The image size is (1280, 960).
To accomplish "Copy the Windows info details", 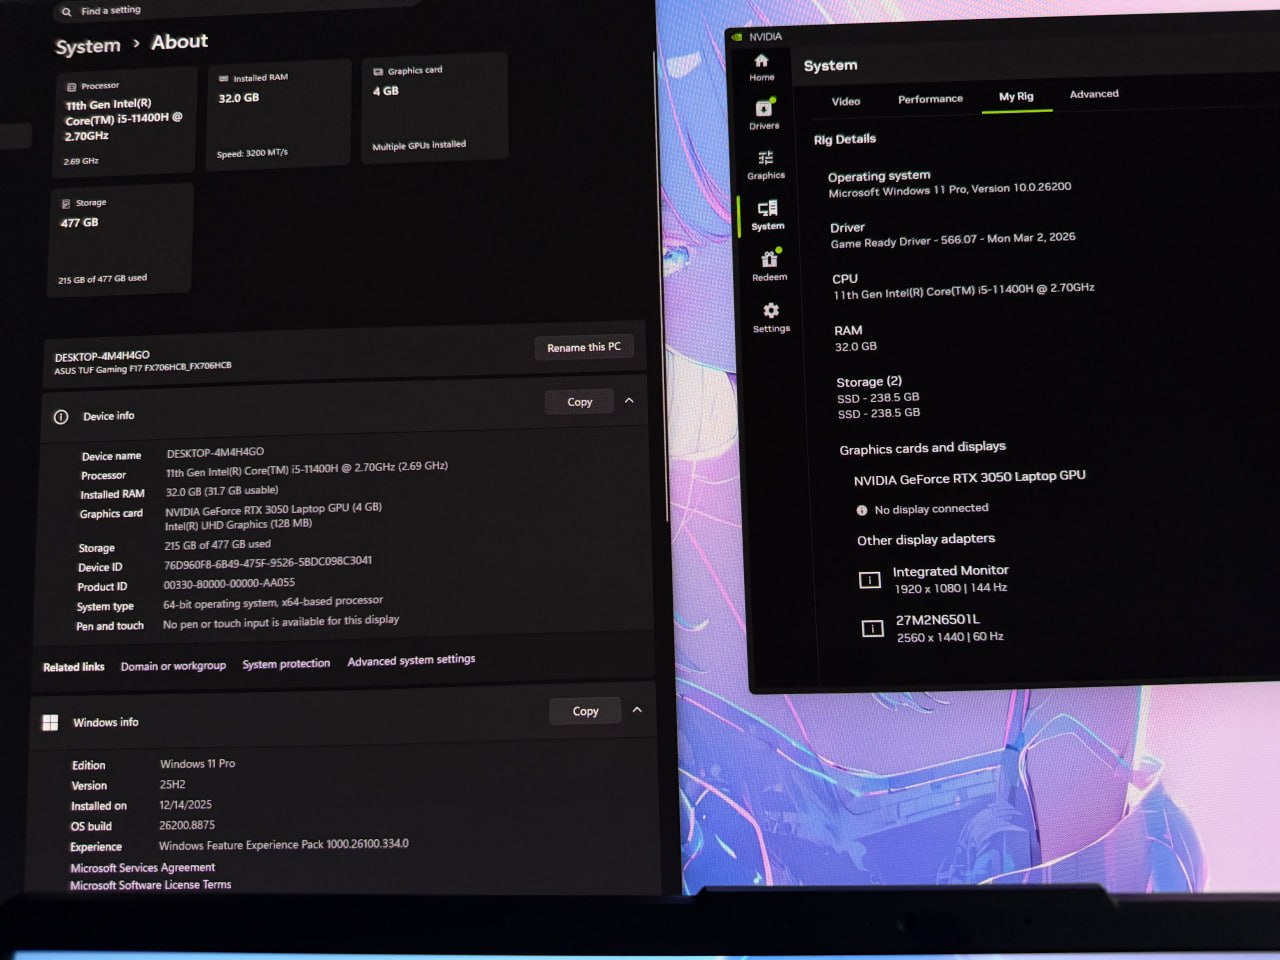I will [x=585, y=711].
